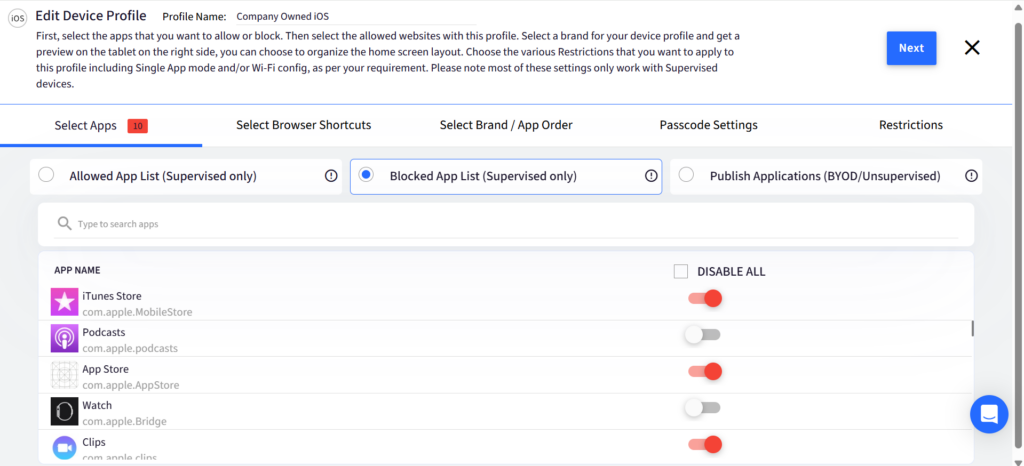Click the Clips camera icon
This screenshot has width=1024, height=466.
point(64,448)
